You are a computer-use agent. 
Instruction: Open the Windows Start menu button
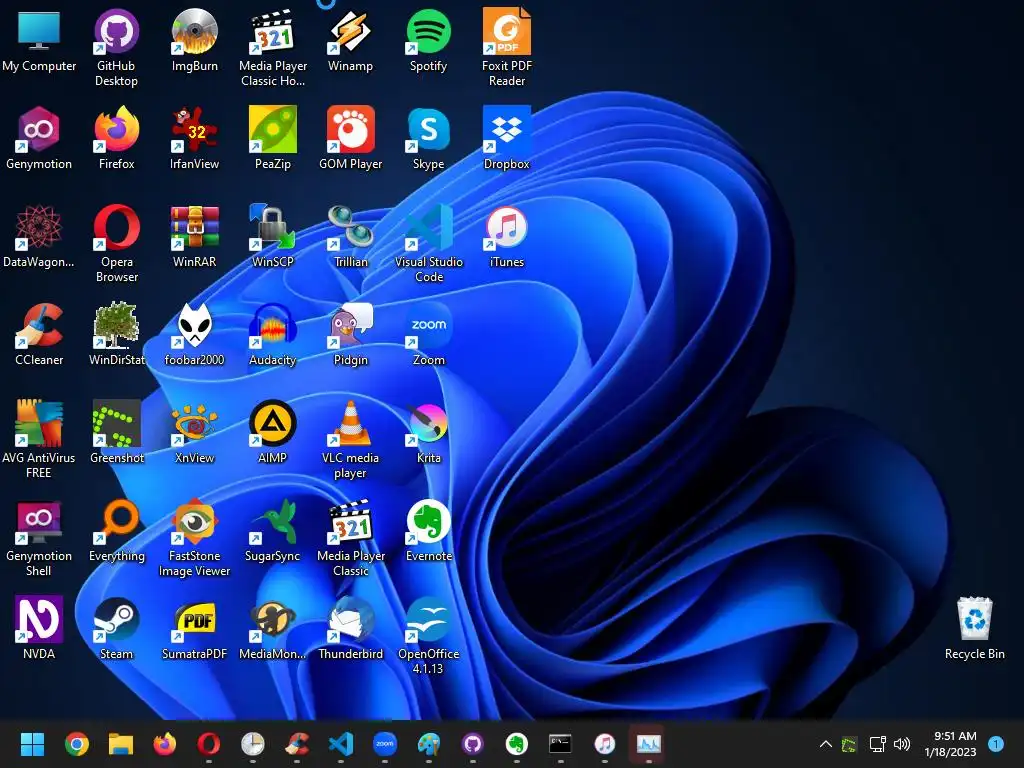32,743
